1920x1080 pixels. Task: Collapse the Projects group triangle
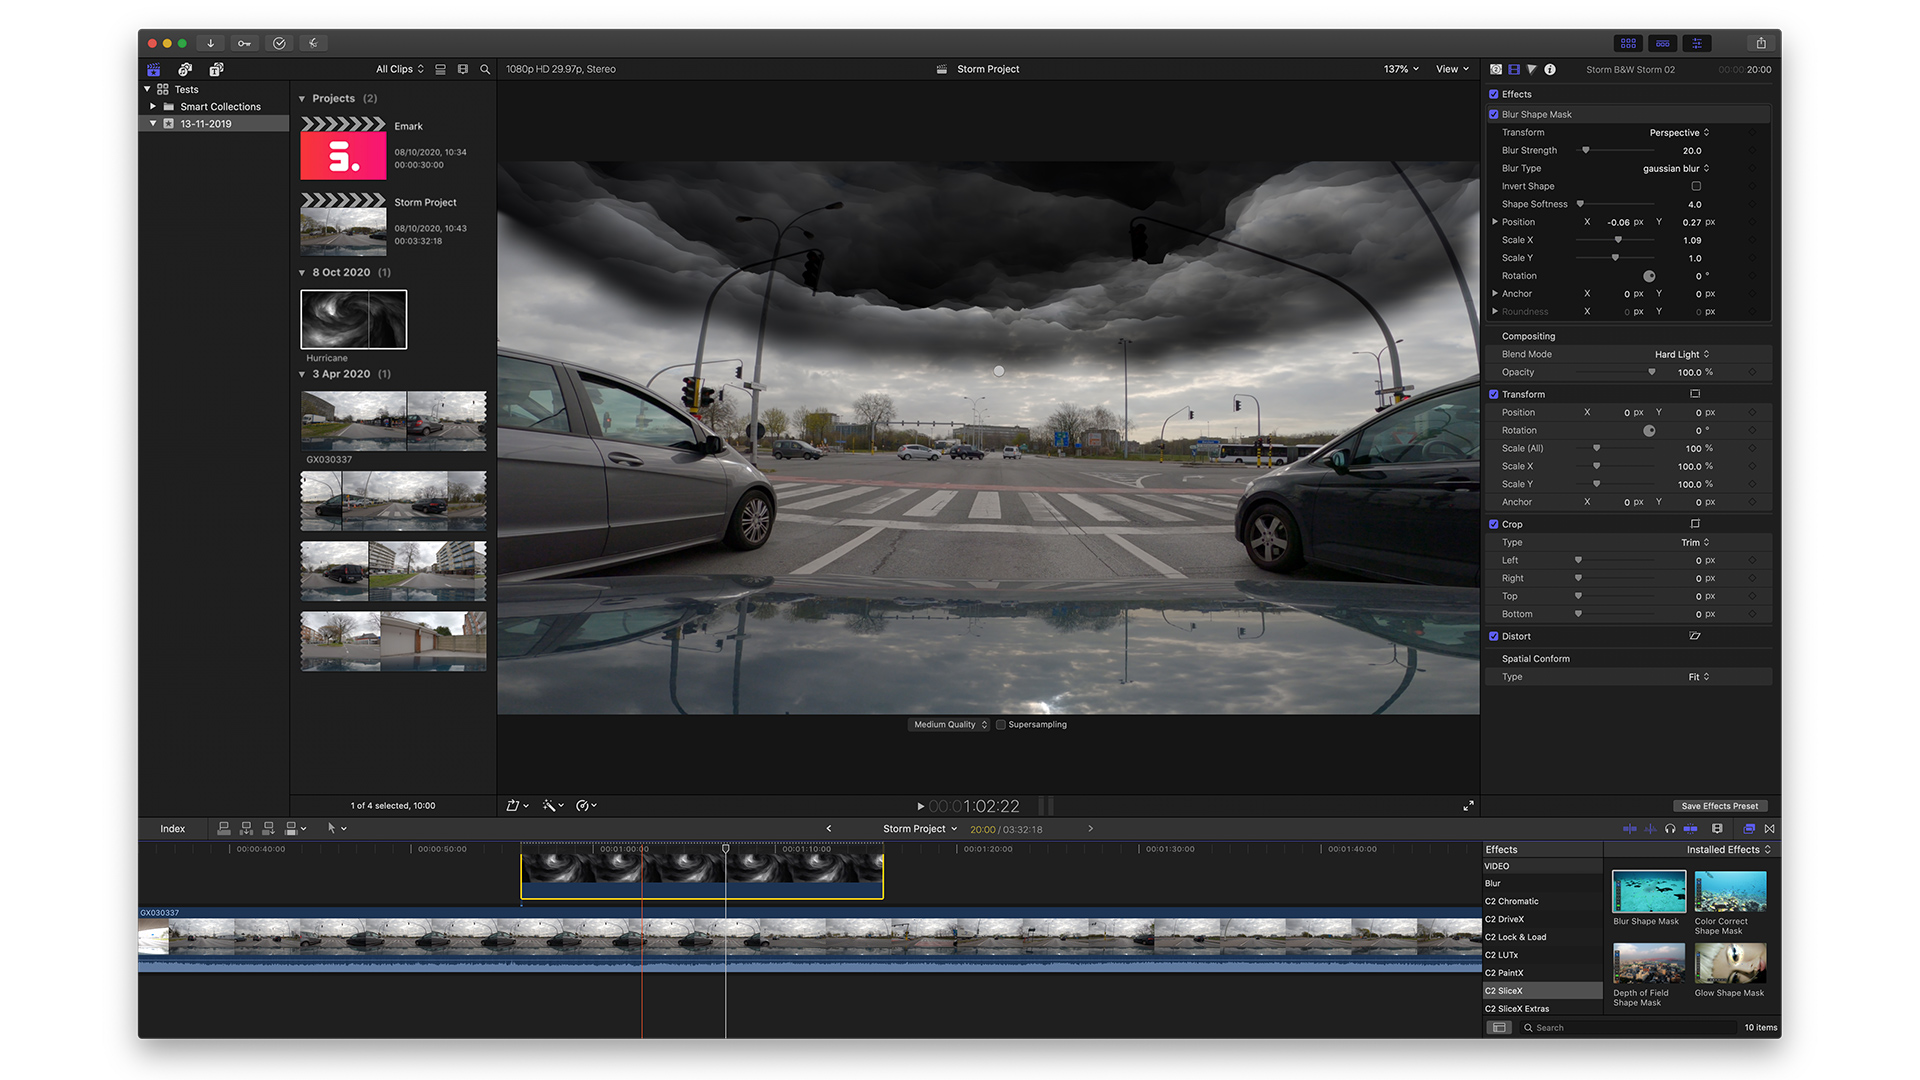[302, 99]
